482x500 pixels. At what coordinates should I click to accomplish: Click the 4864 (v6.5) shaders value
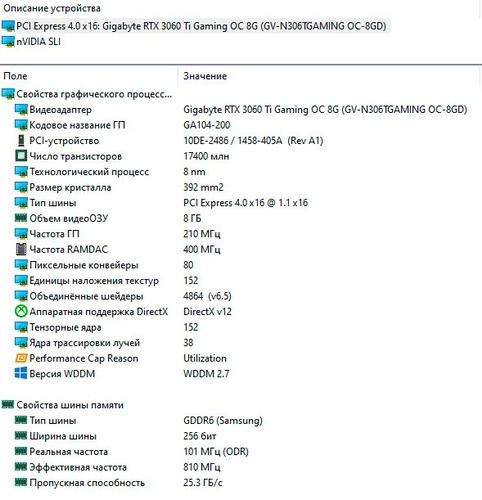207,296
